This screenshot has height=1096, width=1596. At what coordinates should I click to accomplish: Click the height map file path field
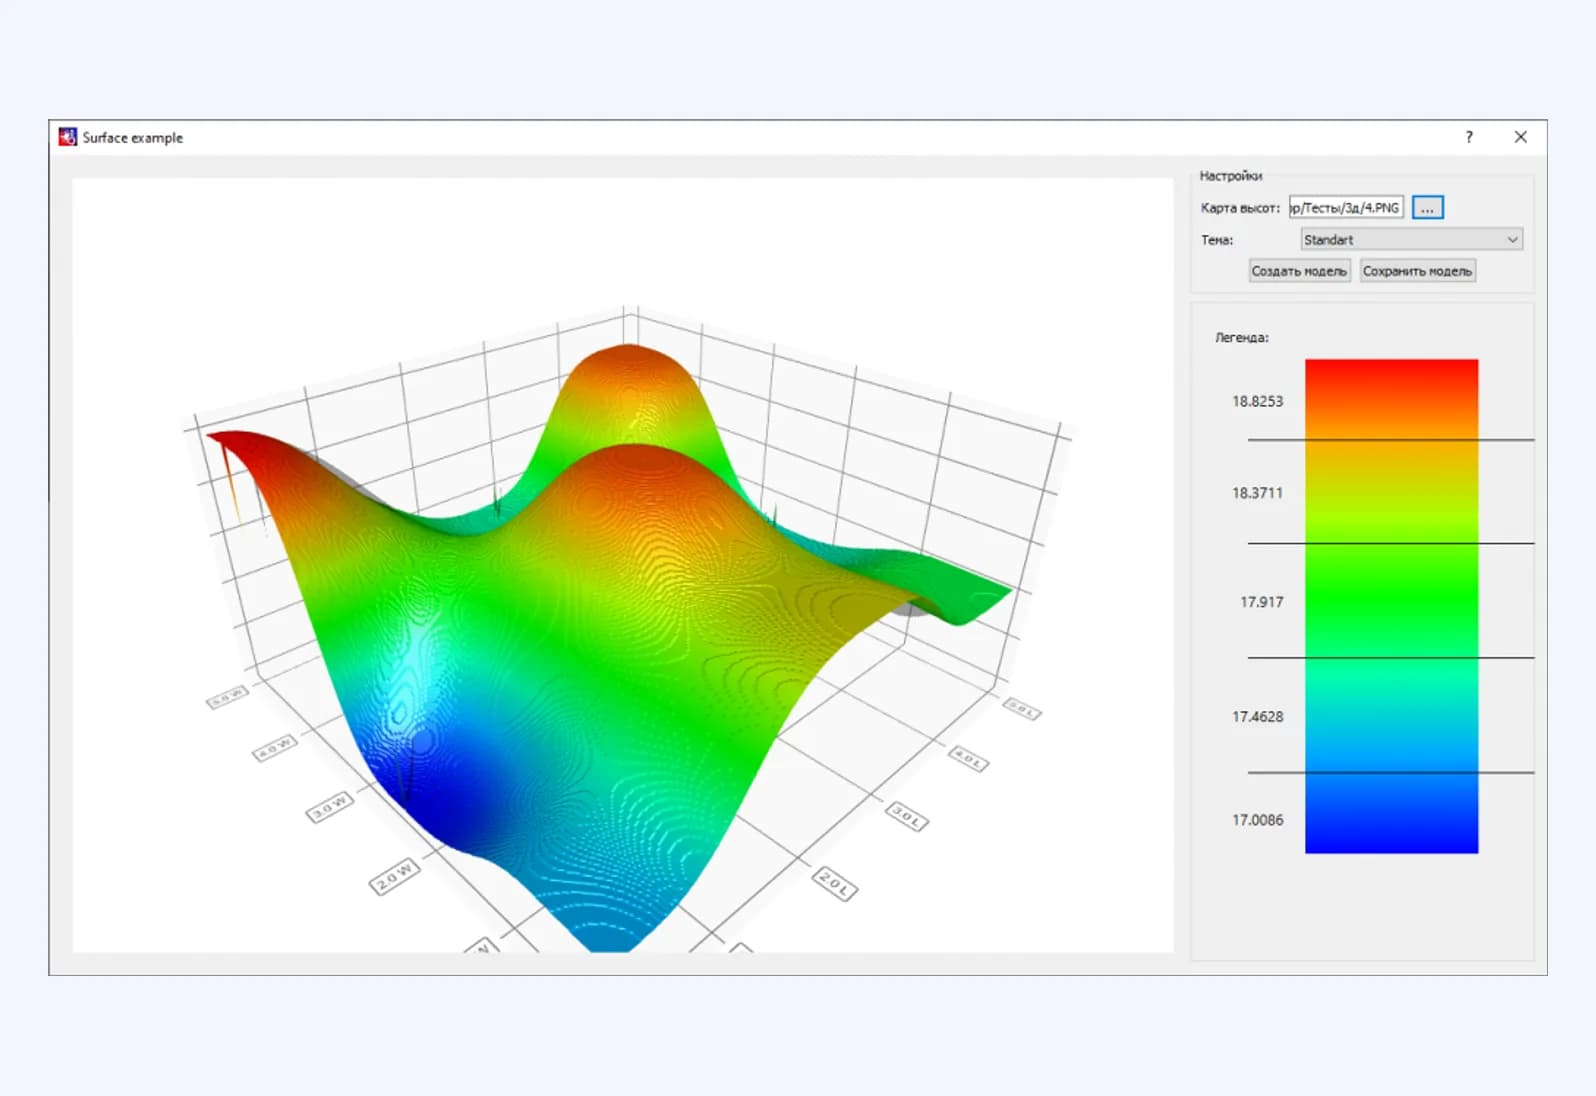pos(1346,208)
